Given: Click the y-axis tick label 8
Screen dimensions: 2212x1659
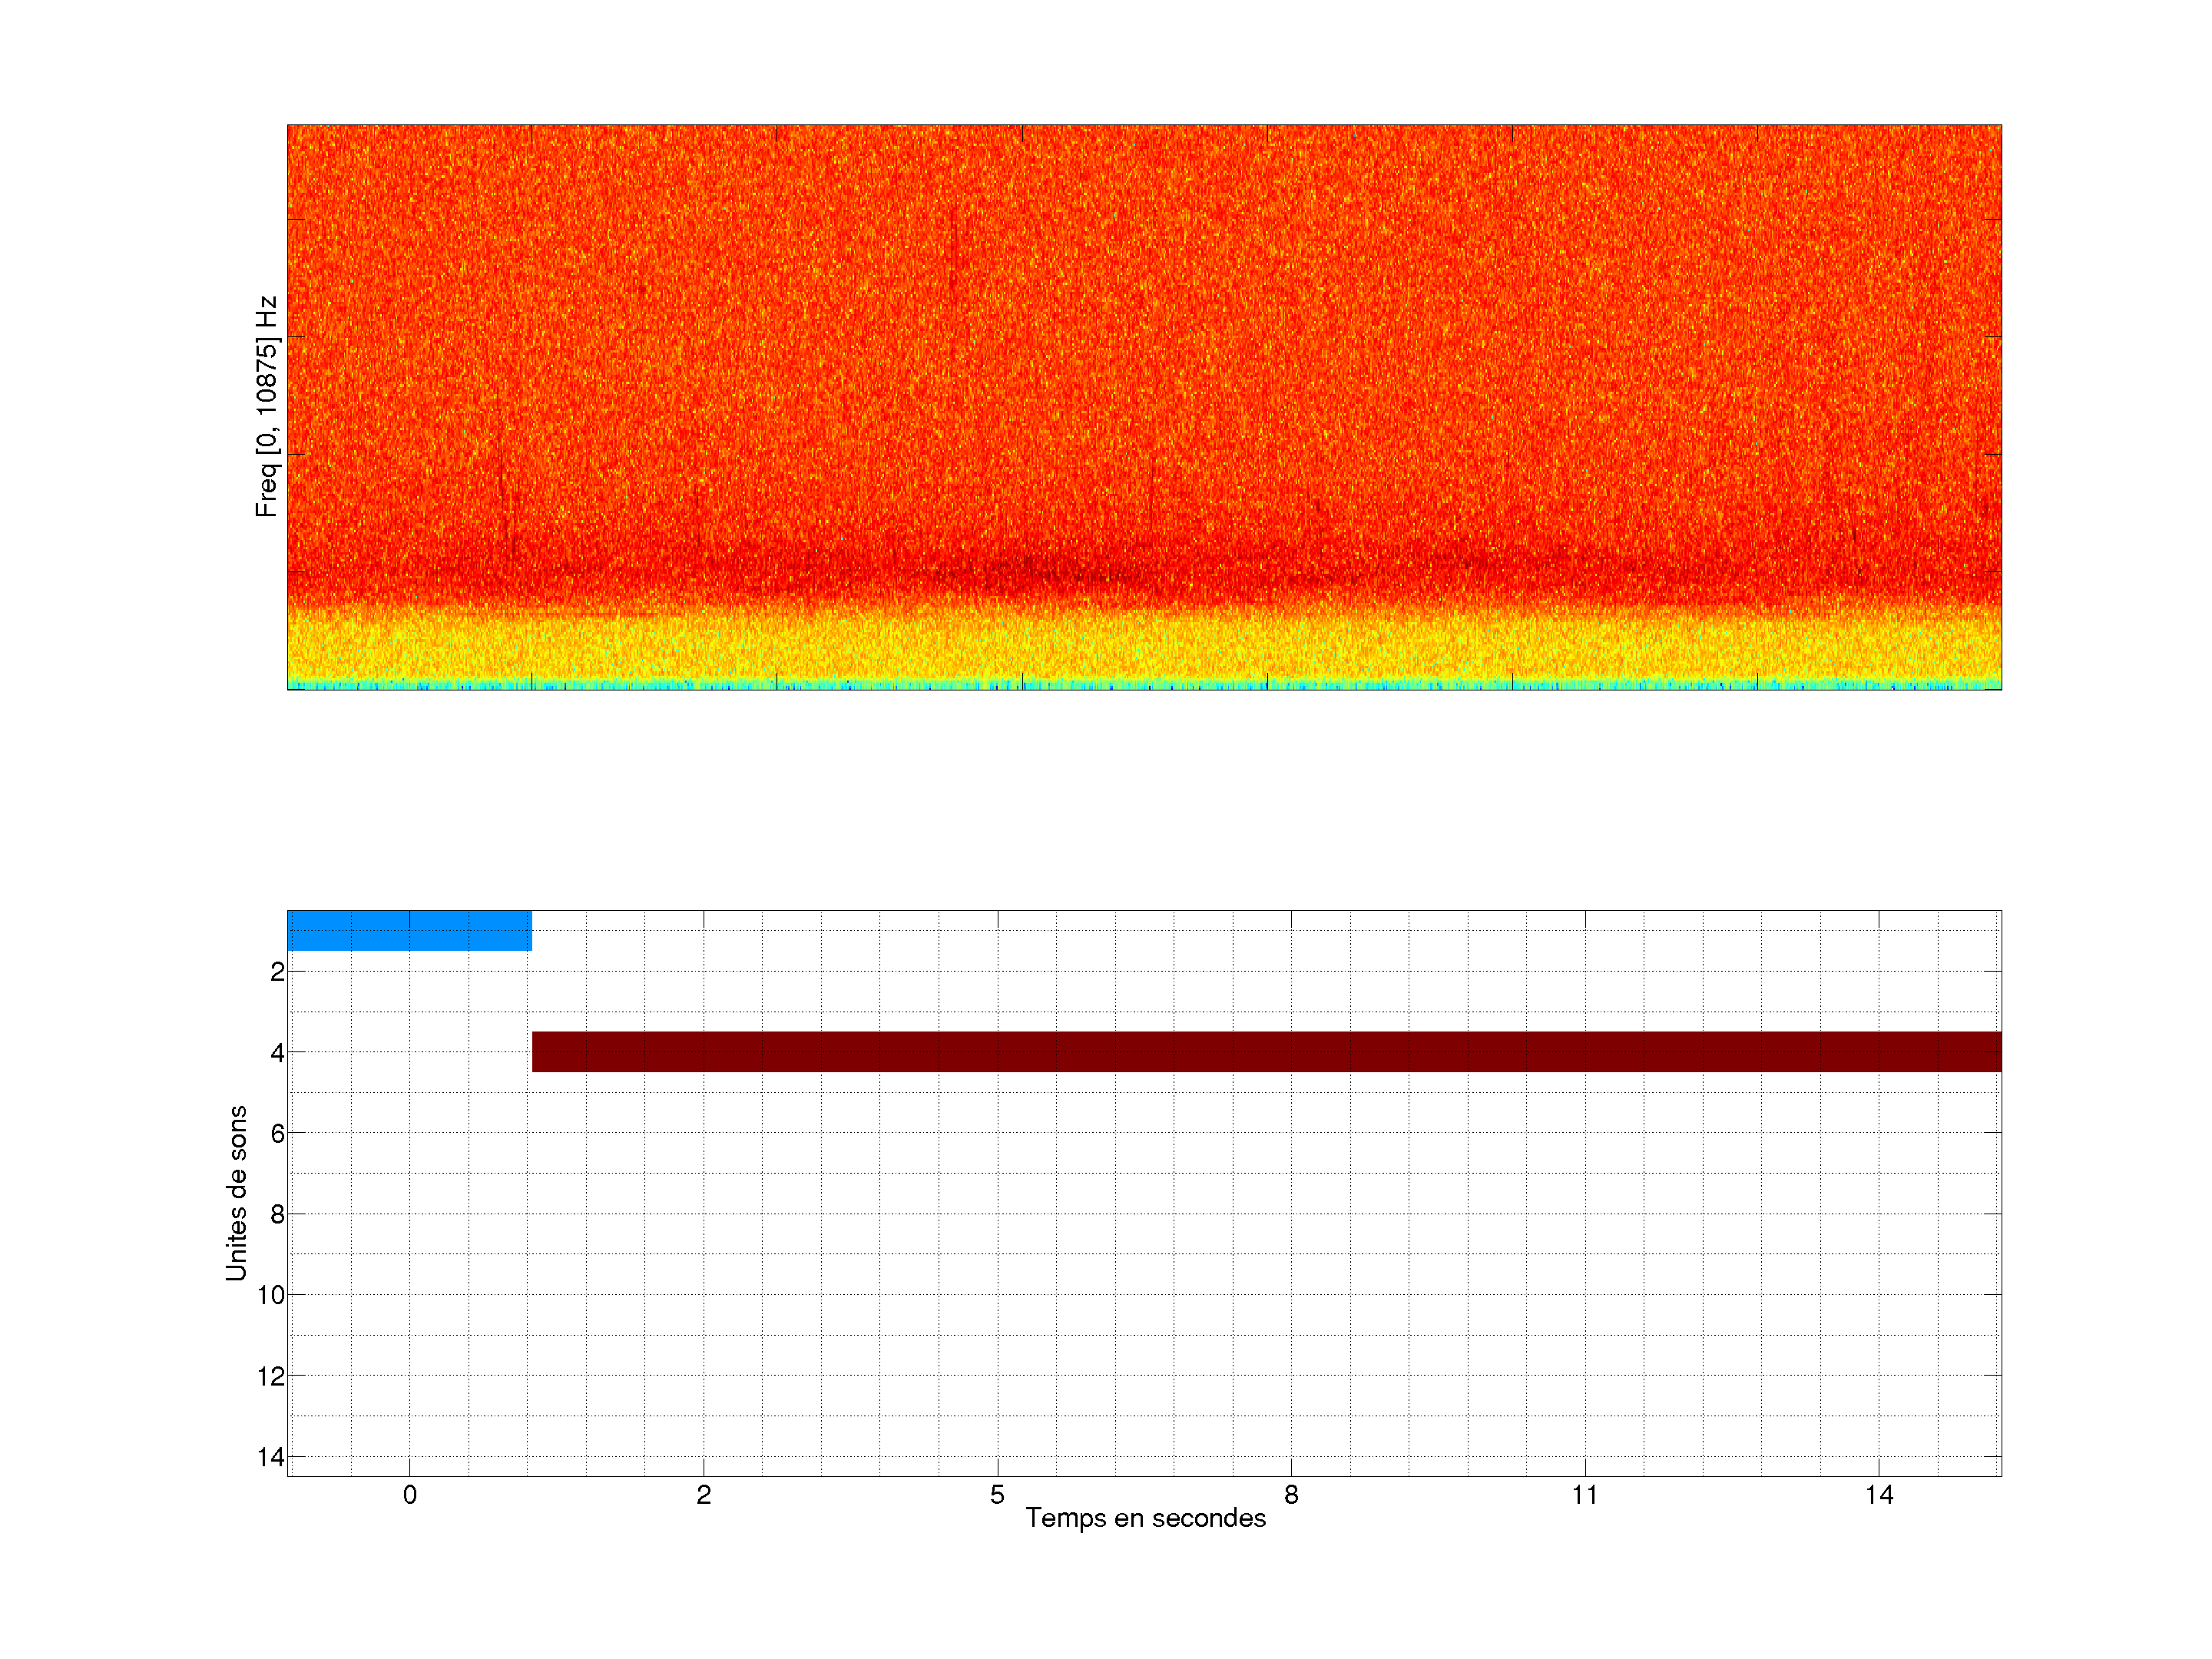Looking at the screenshot, I should 277,1214.
